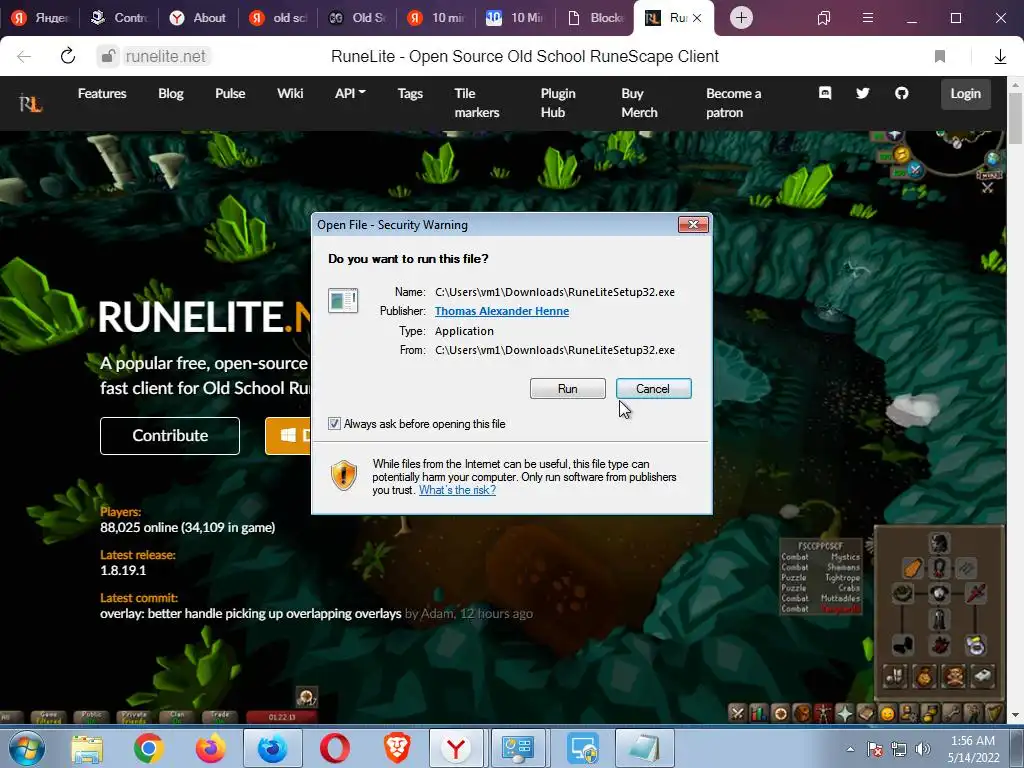This screenshot has height=768, width=1024.
Task: Open the Twitter icon in navbar
Action: [863, 93]
